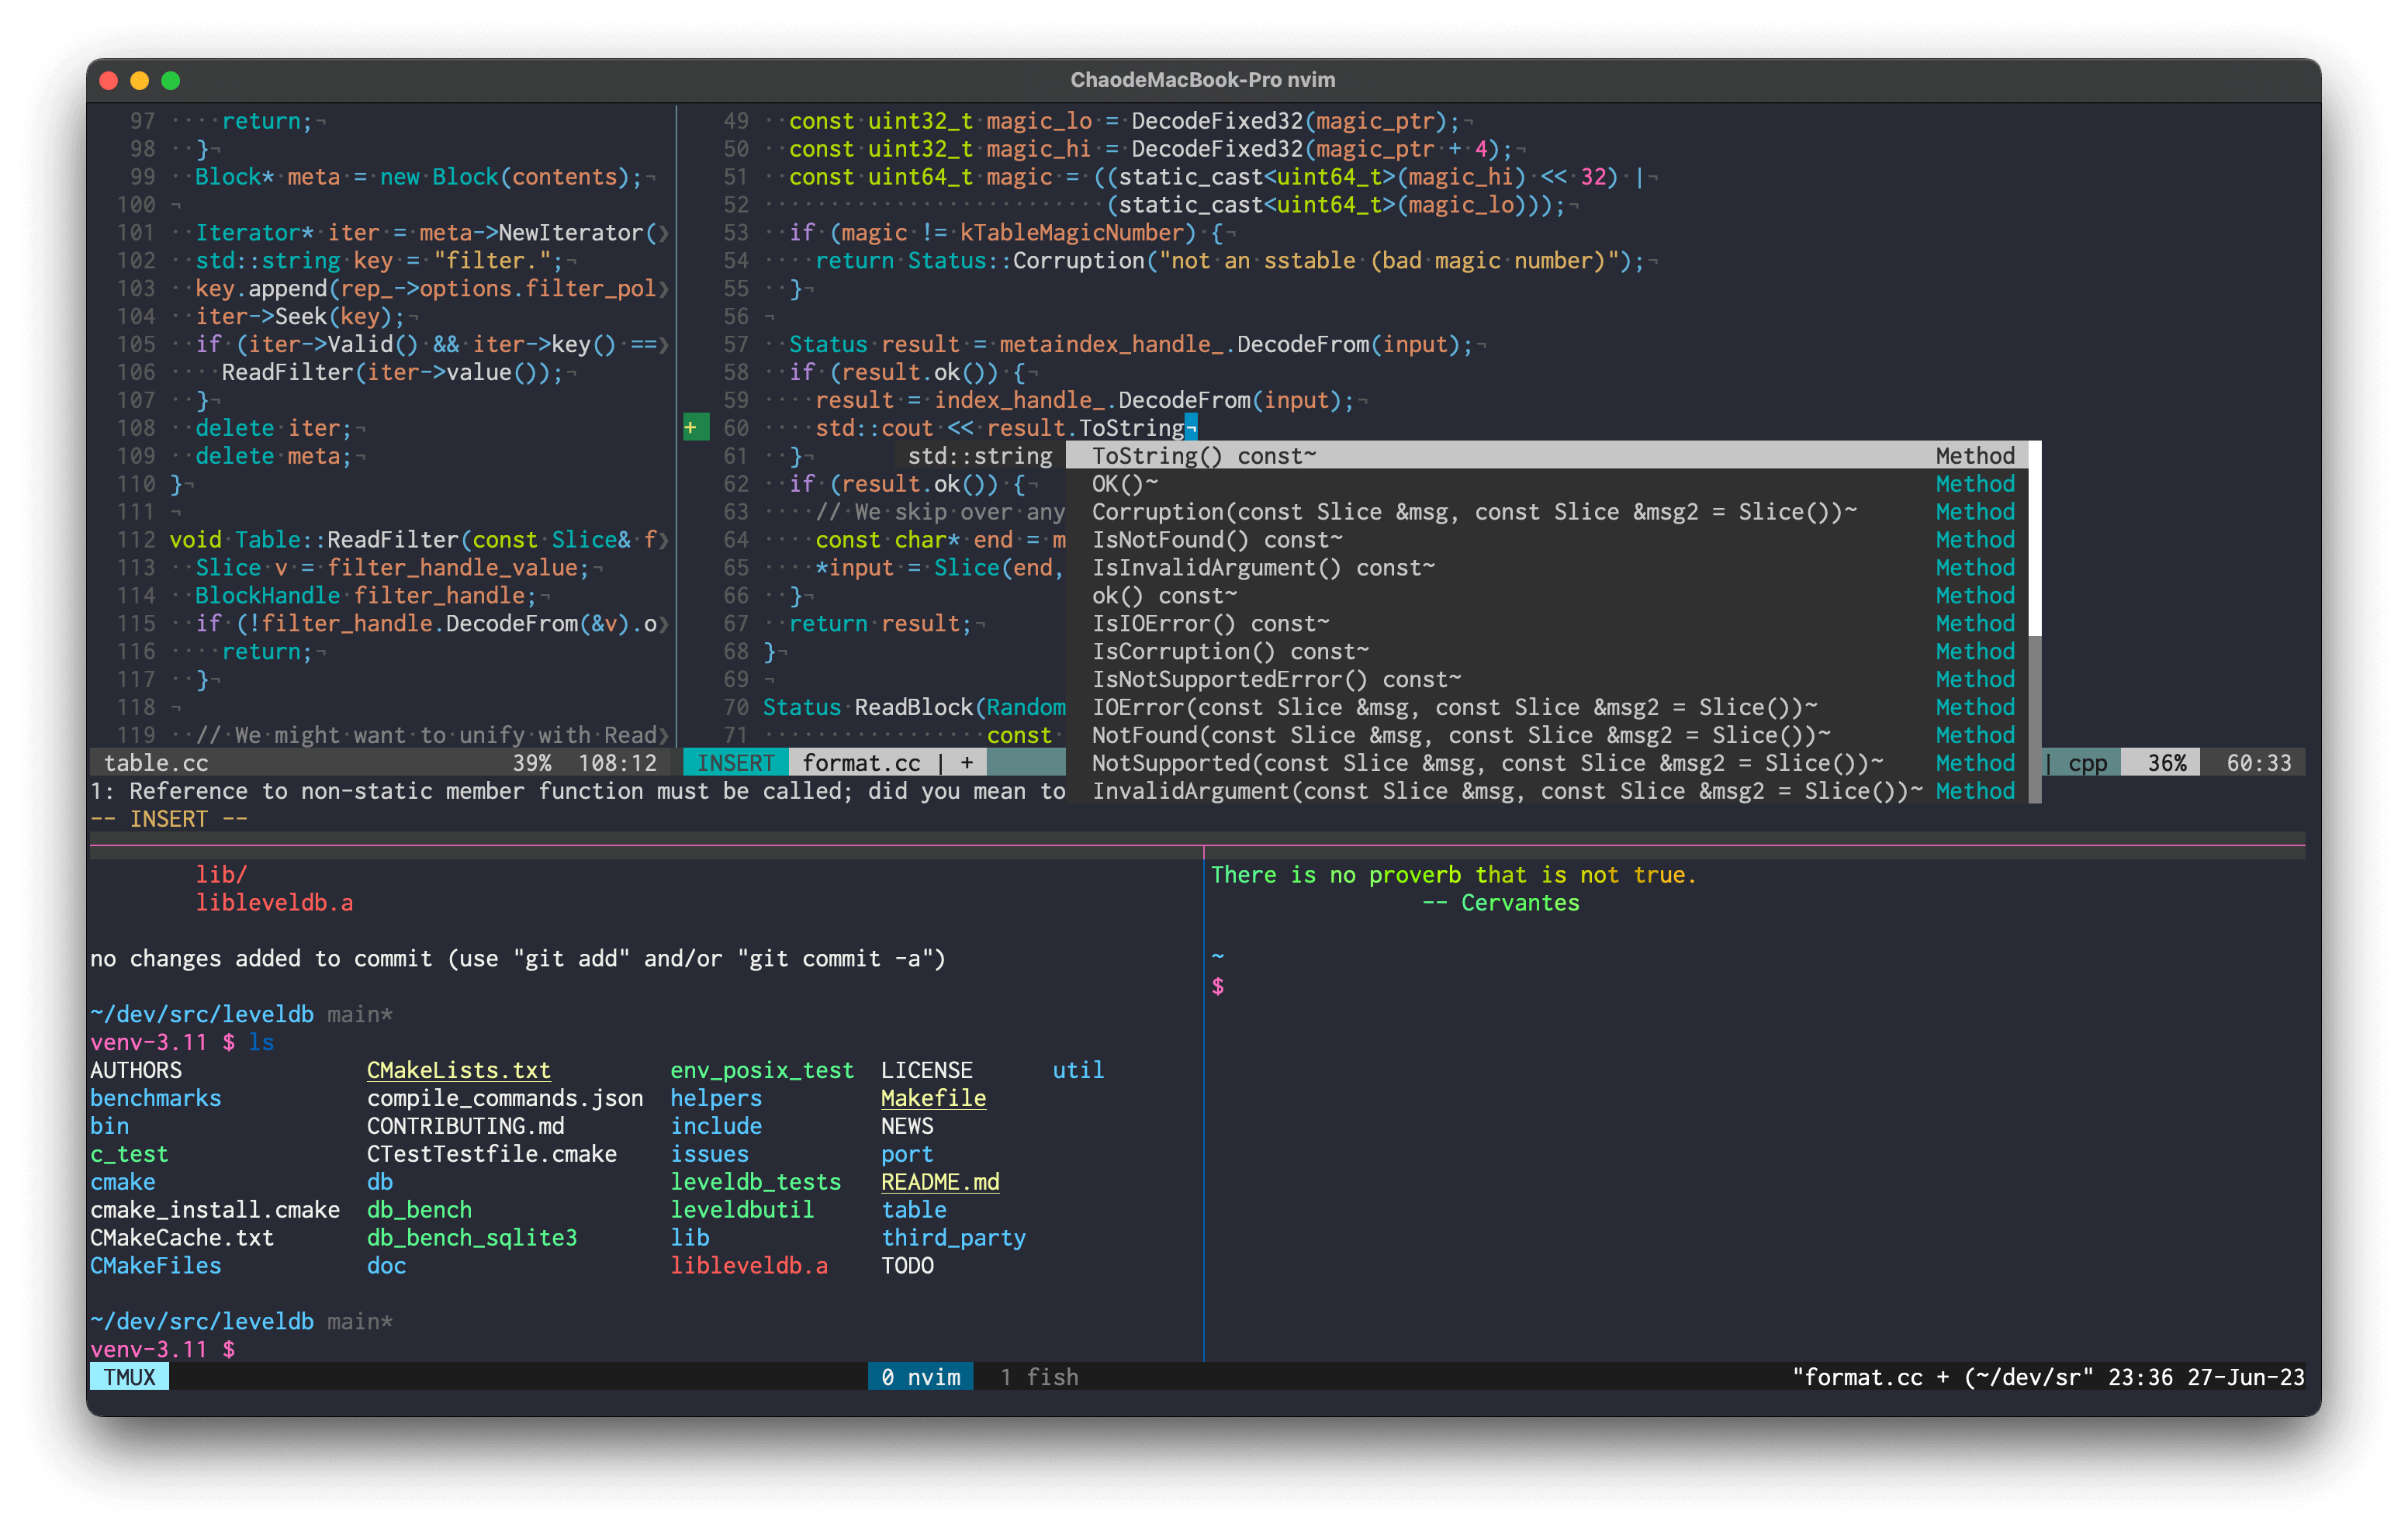Screen dimensions: 2408x1531
Task: Click the CMakeLists.txt filename in terminal
Action: coord(458,1070)
